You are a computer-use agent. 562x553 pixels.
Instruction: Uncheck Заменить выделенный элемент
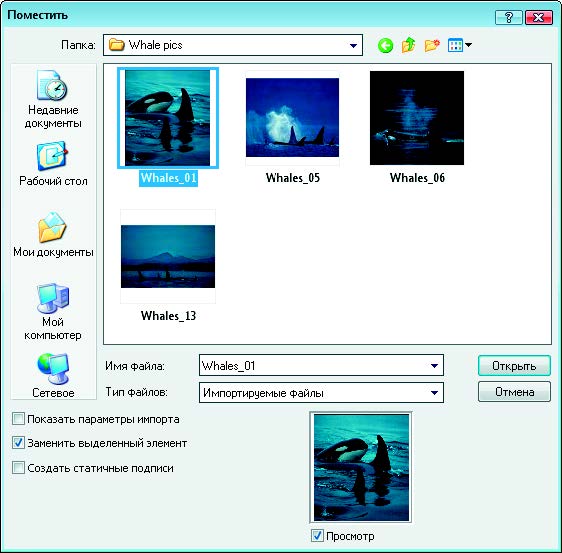pyautogui.click(x=18, y=443)
